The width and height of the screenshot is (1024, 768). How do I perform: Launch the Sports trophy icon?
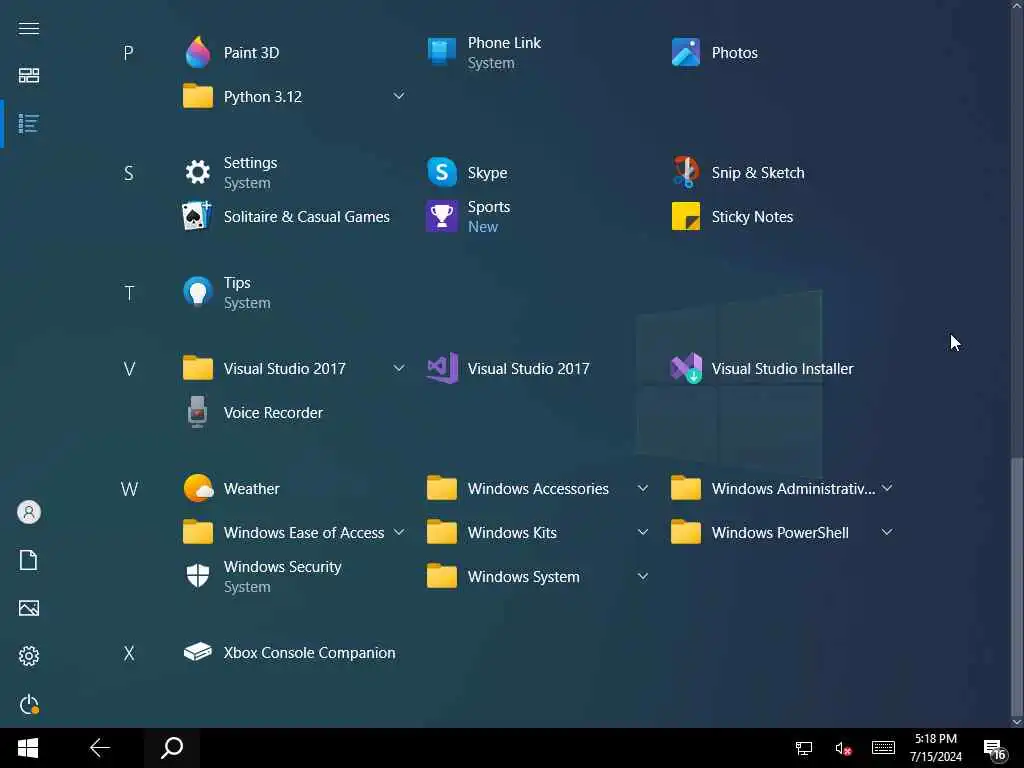[441, 216]
